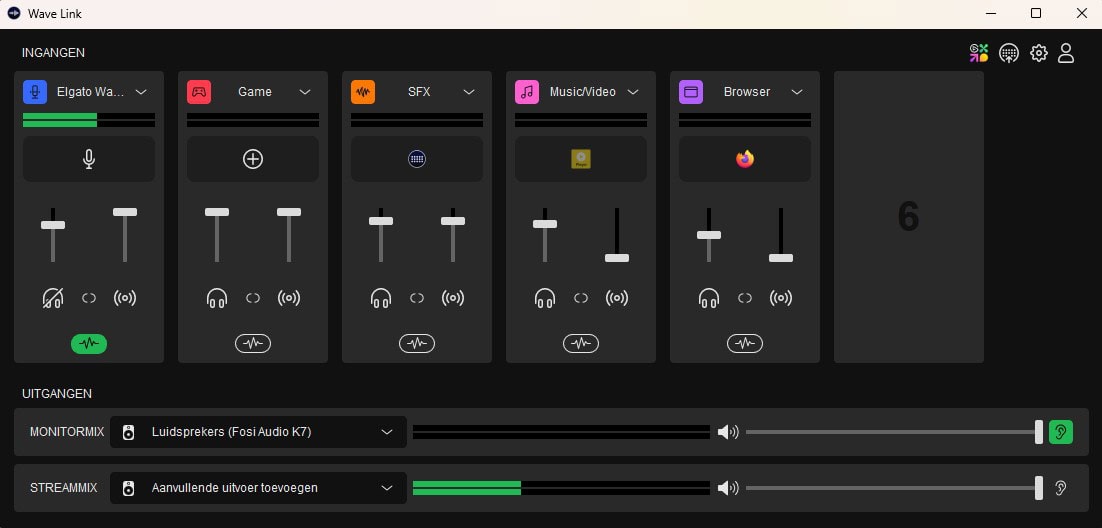The height and width of the screenshot is (528, 1102).
Task: Mute Game channel stream broadcast icon
Action: [289, 298]
